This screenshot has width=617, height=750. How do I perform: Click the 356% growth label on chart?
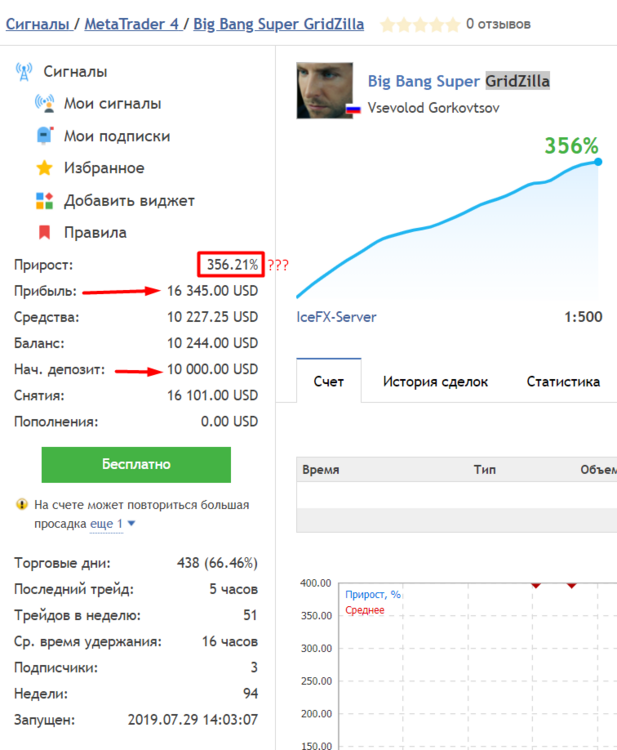tap(572, 145)
